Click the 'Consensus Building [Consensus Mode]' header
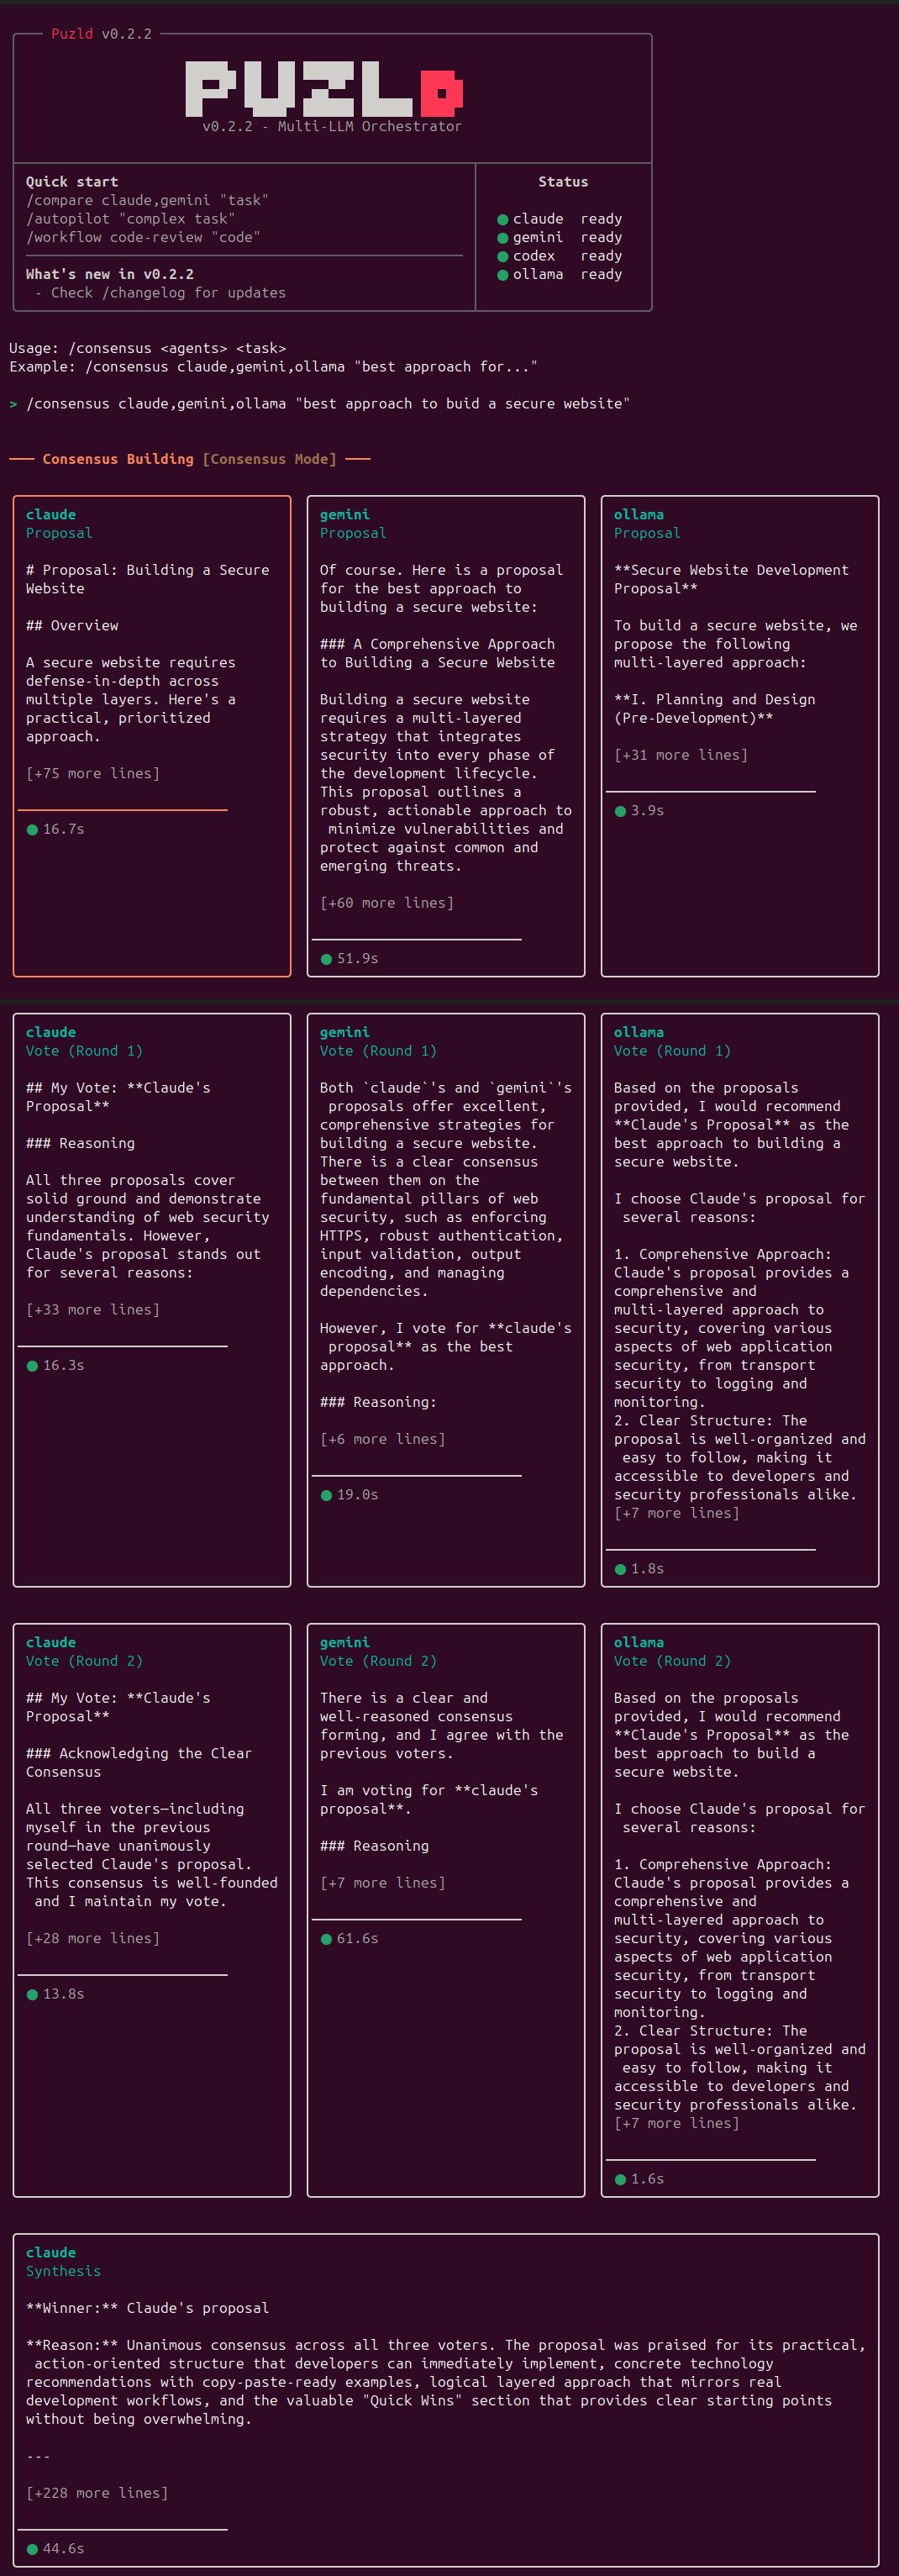Screen dimensions: 899x2576 point(190,458)
